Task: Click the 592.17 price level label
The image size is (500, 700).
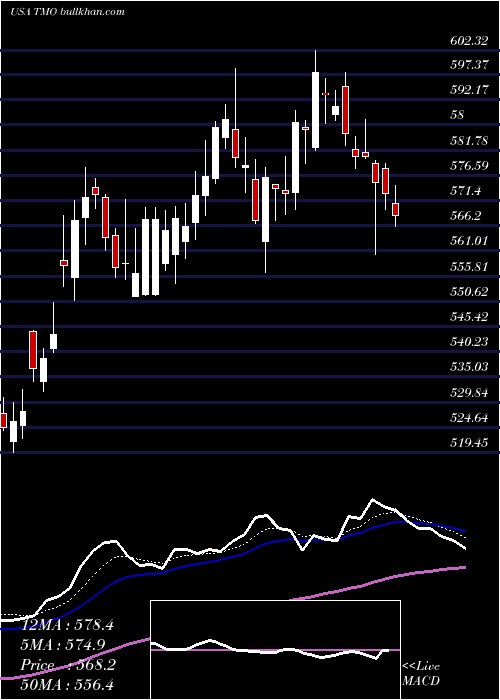Action: [x=468, y=90]
